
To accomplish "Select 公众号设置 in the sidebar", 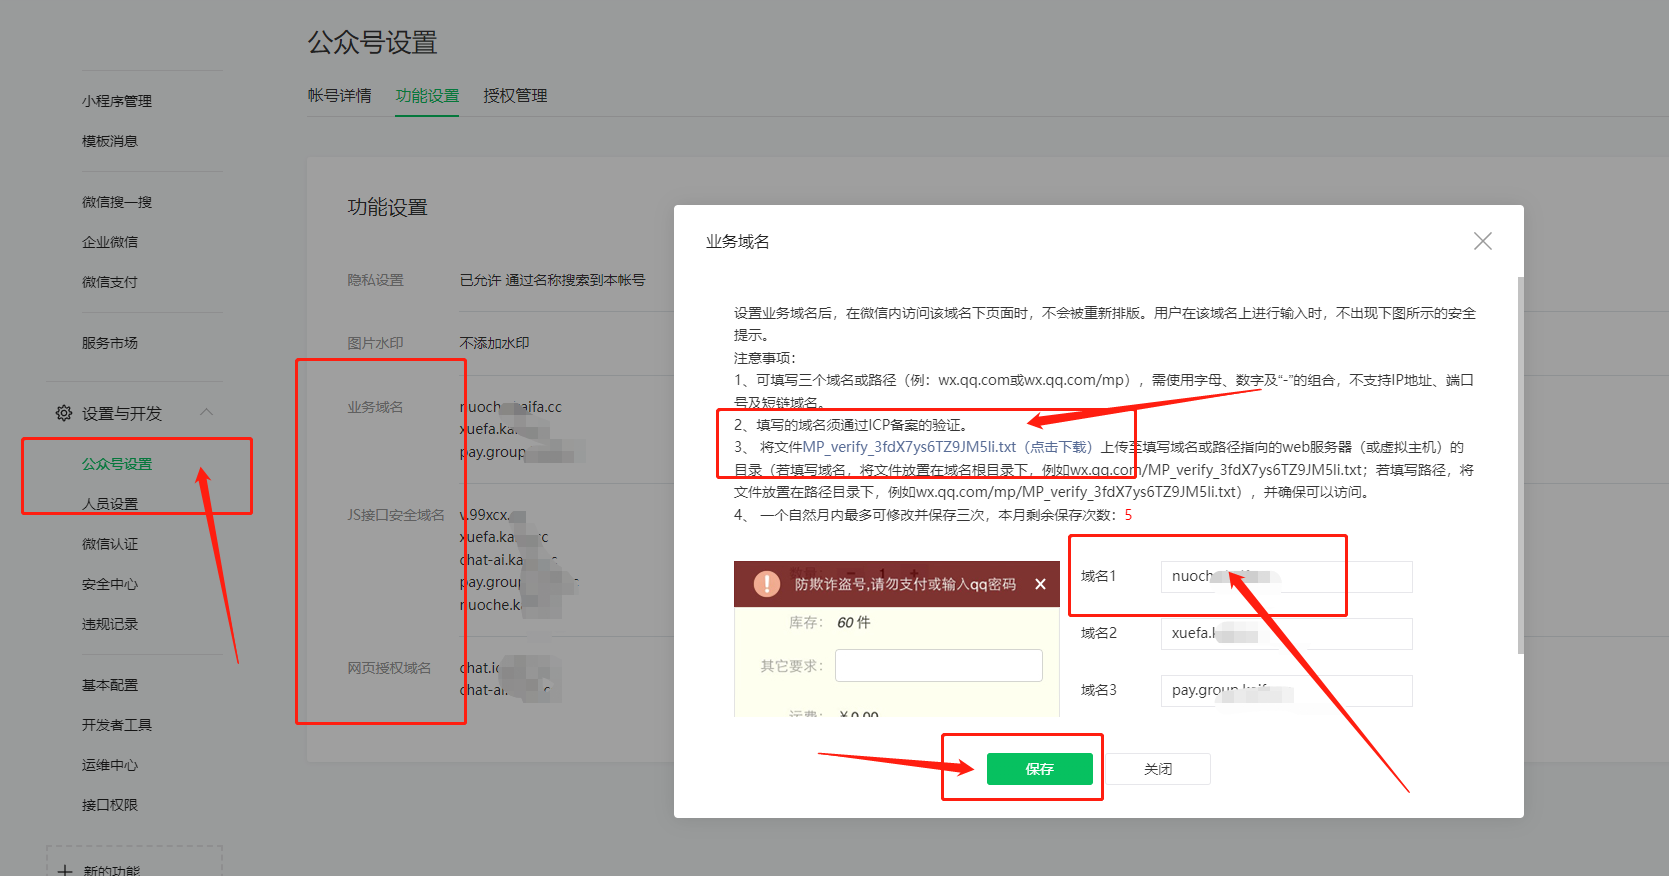I will coord(117,464).
